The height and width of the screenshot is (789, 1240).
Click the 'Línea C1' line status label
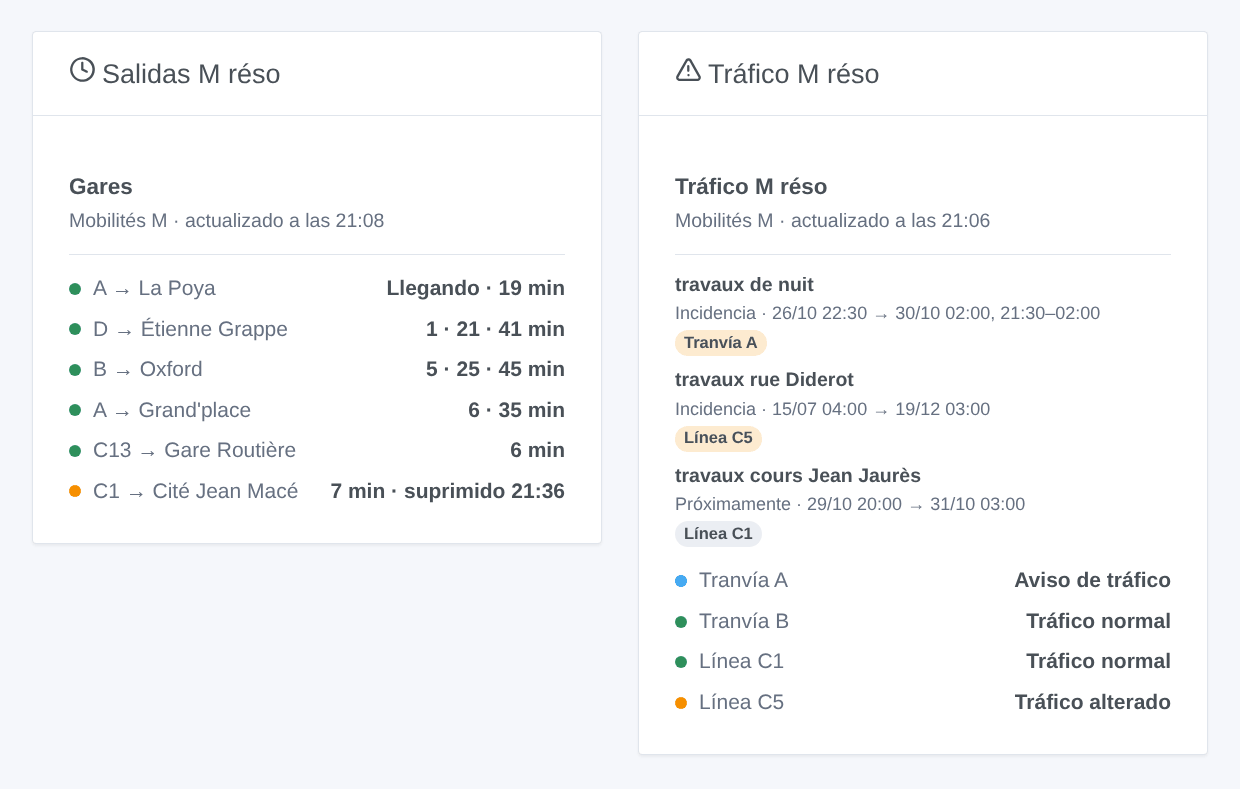coord(741,662)
